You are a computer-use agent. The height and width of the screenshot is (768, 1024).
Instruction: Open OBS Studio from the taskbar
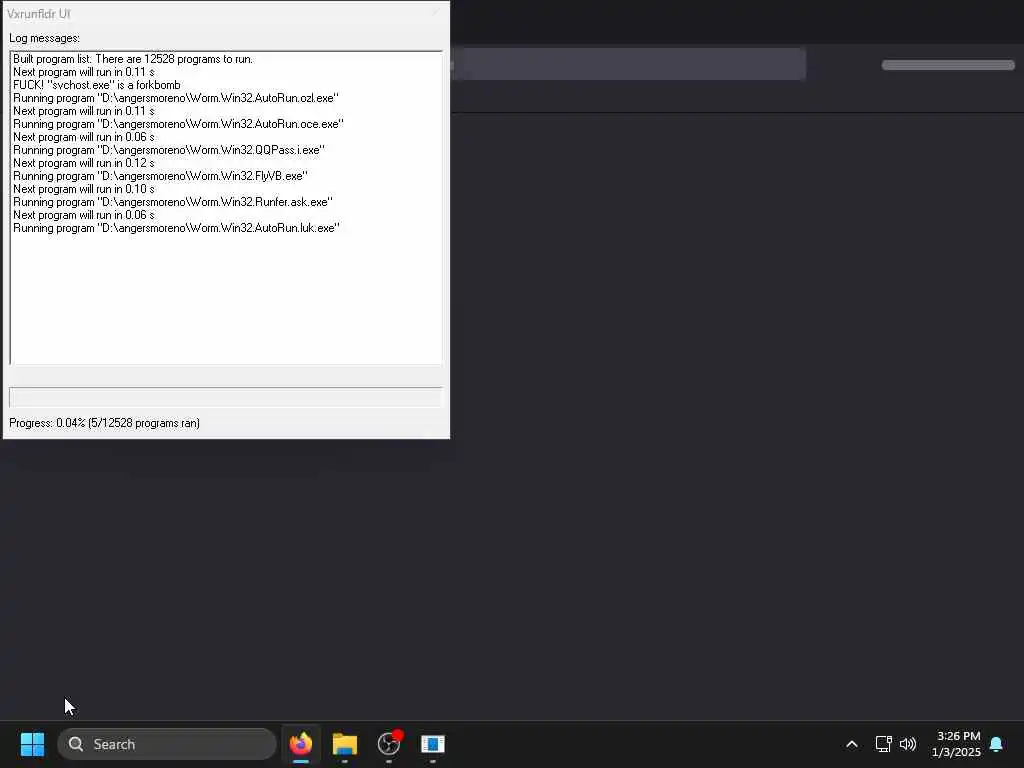389,744
